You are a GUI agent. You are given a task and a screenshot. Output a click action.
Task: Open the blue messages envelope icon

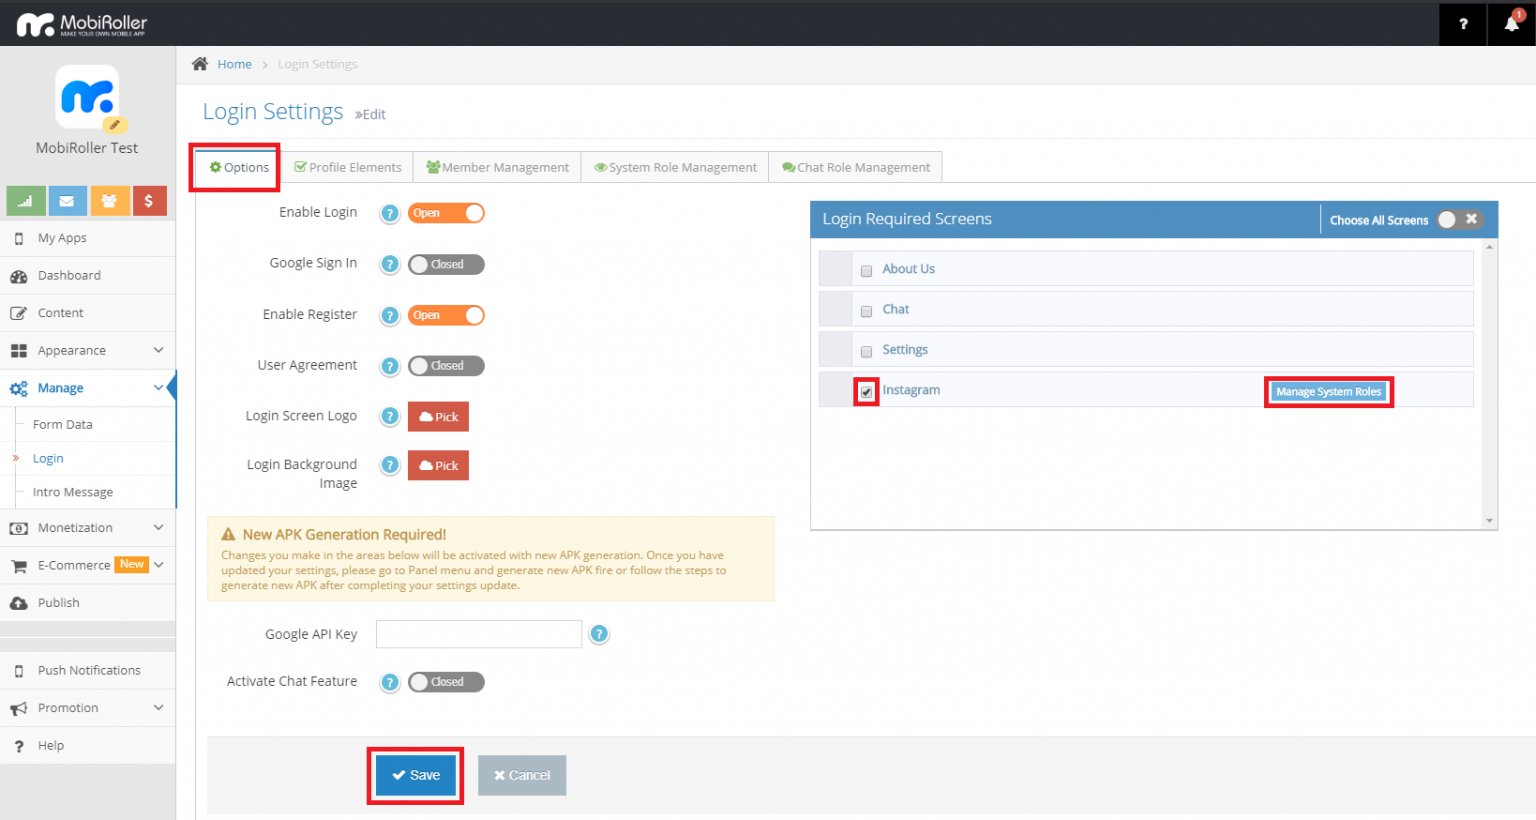pyautogui.click(x=67, y=200)
